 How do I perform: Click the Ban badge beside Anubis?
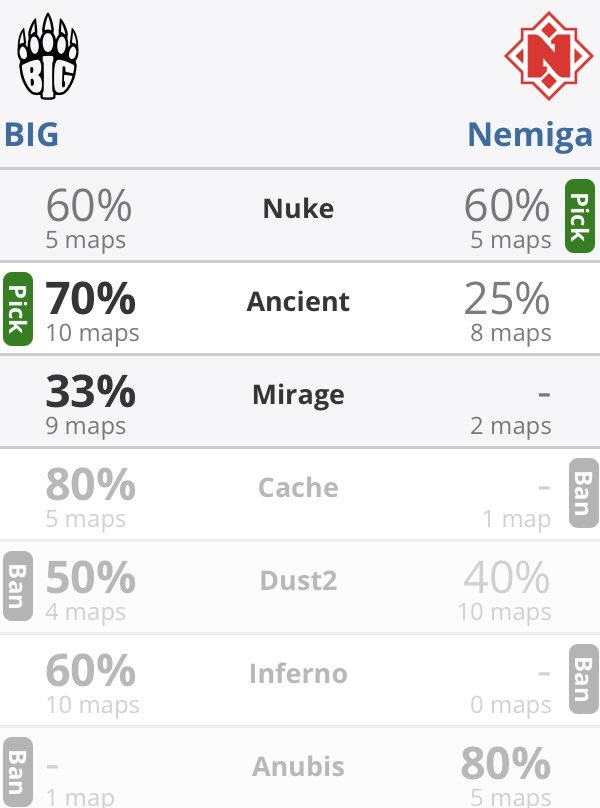(18, 772)
